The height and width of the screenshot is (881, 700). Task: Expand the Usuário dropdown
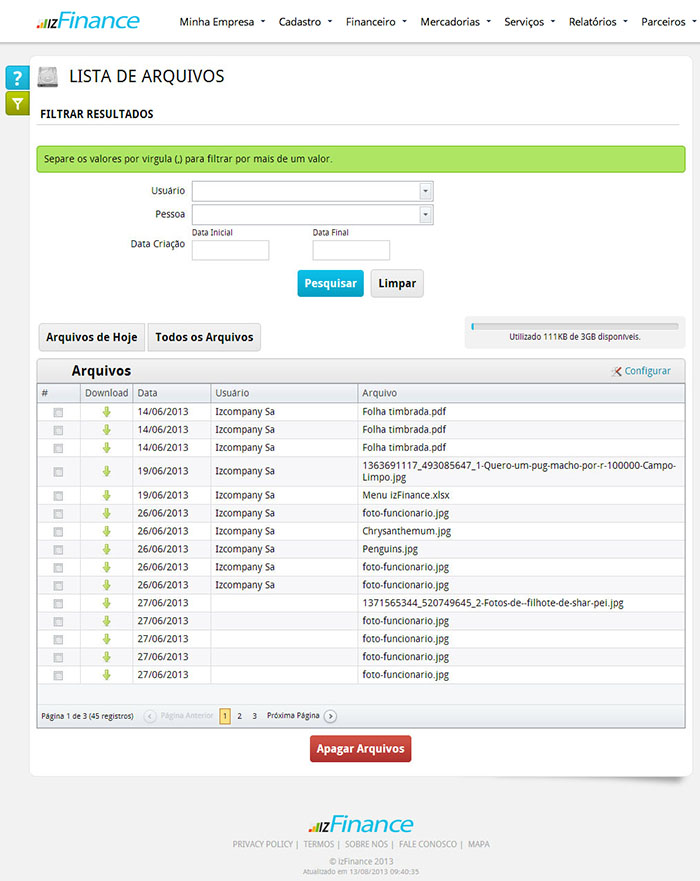425,191
